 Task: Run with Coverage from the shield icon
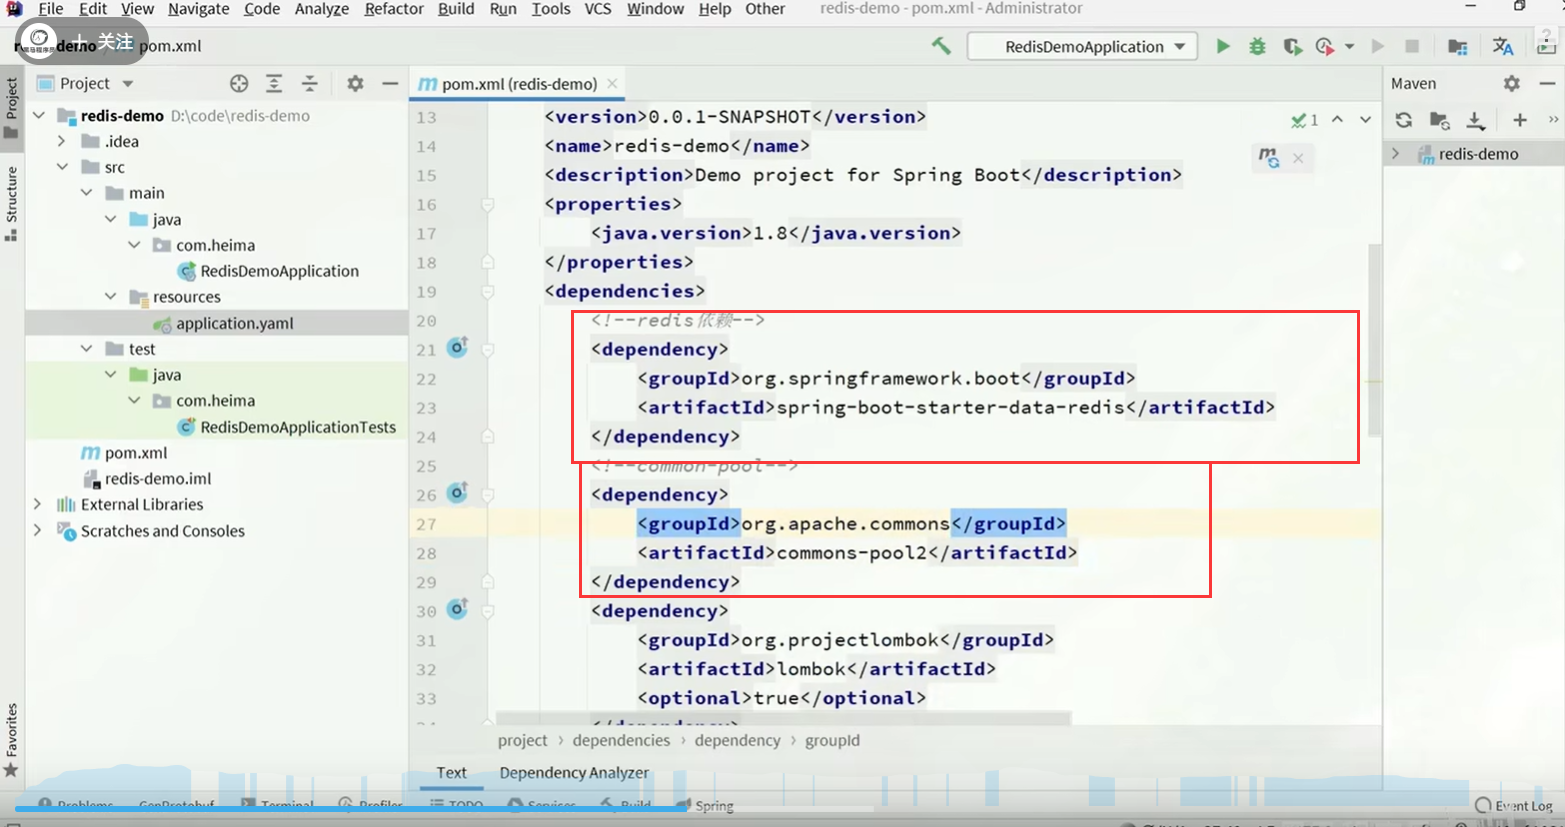1292,46
